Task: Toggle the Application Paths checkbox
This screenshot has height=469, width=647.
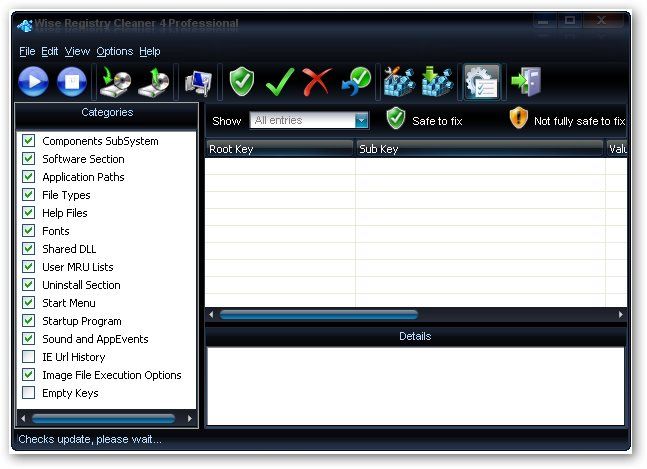Action: coord(28,177)
